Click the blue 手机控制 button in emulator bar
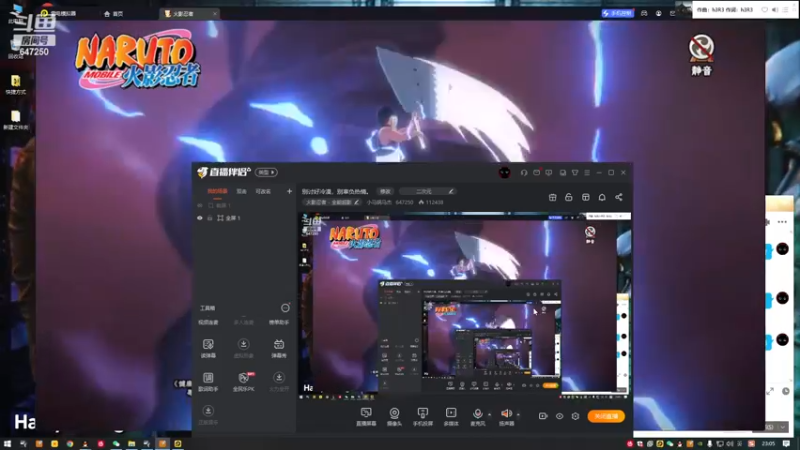The width and height of the screenshot is (800, 450). [617, 13]
